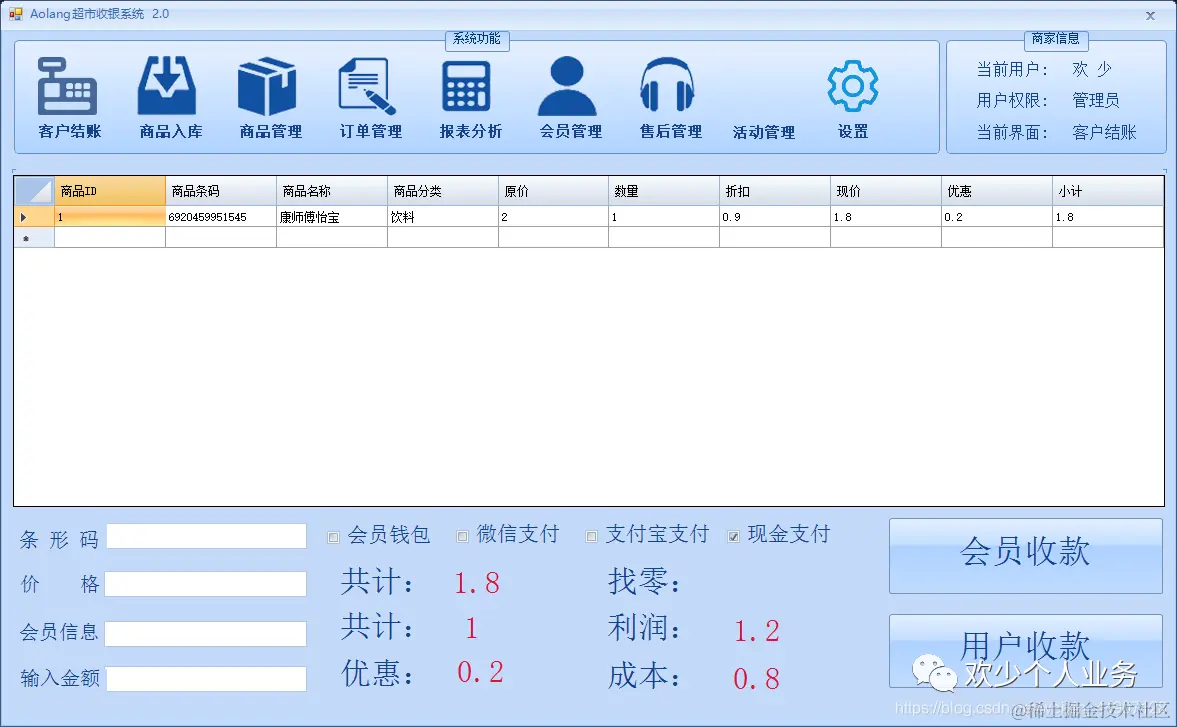Click the 条形码 barcode input field

pyautogui.click(x=205, y=536)
